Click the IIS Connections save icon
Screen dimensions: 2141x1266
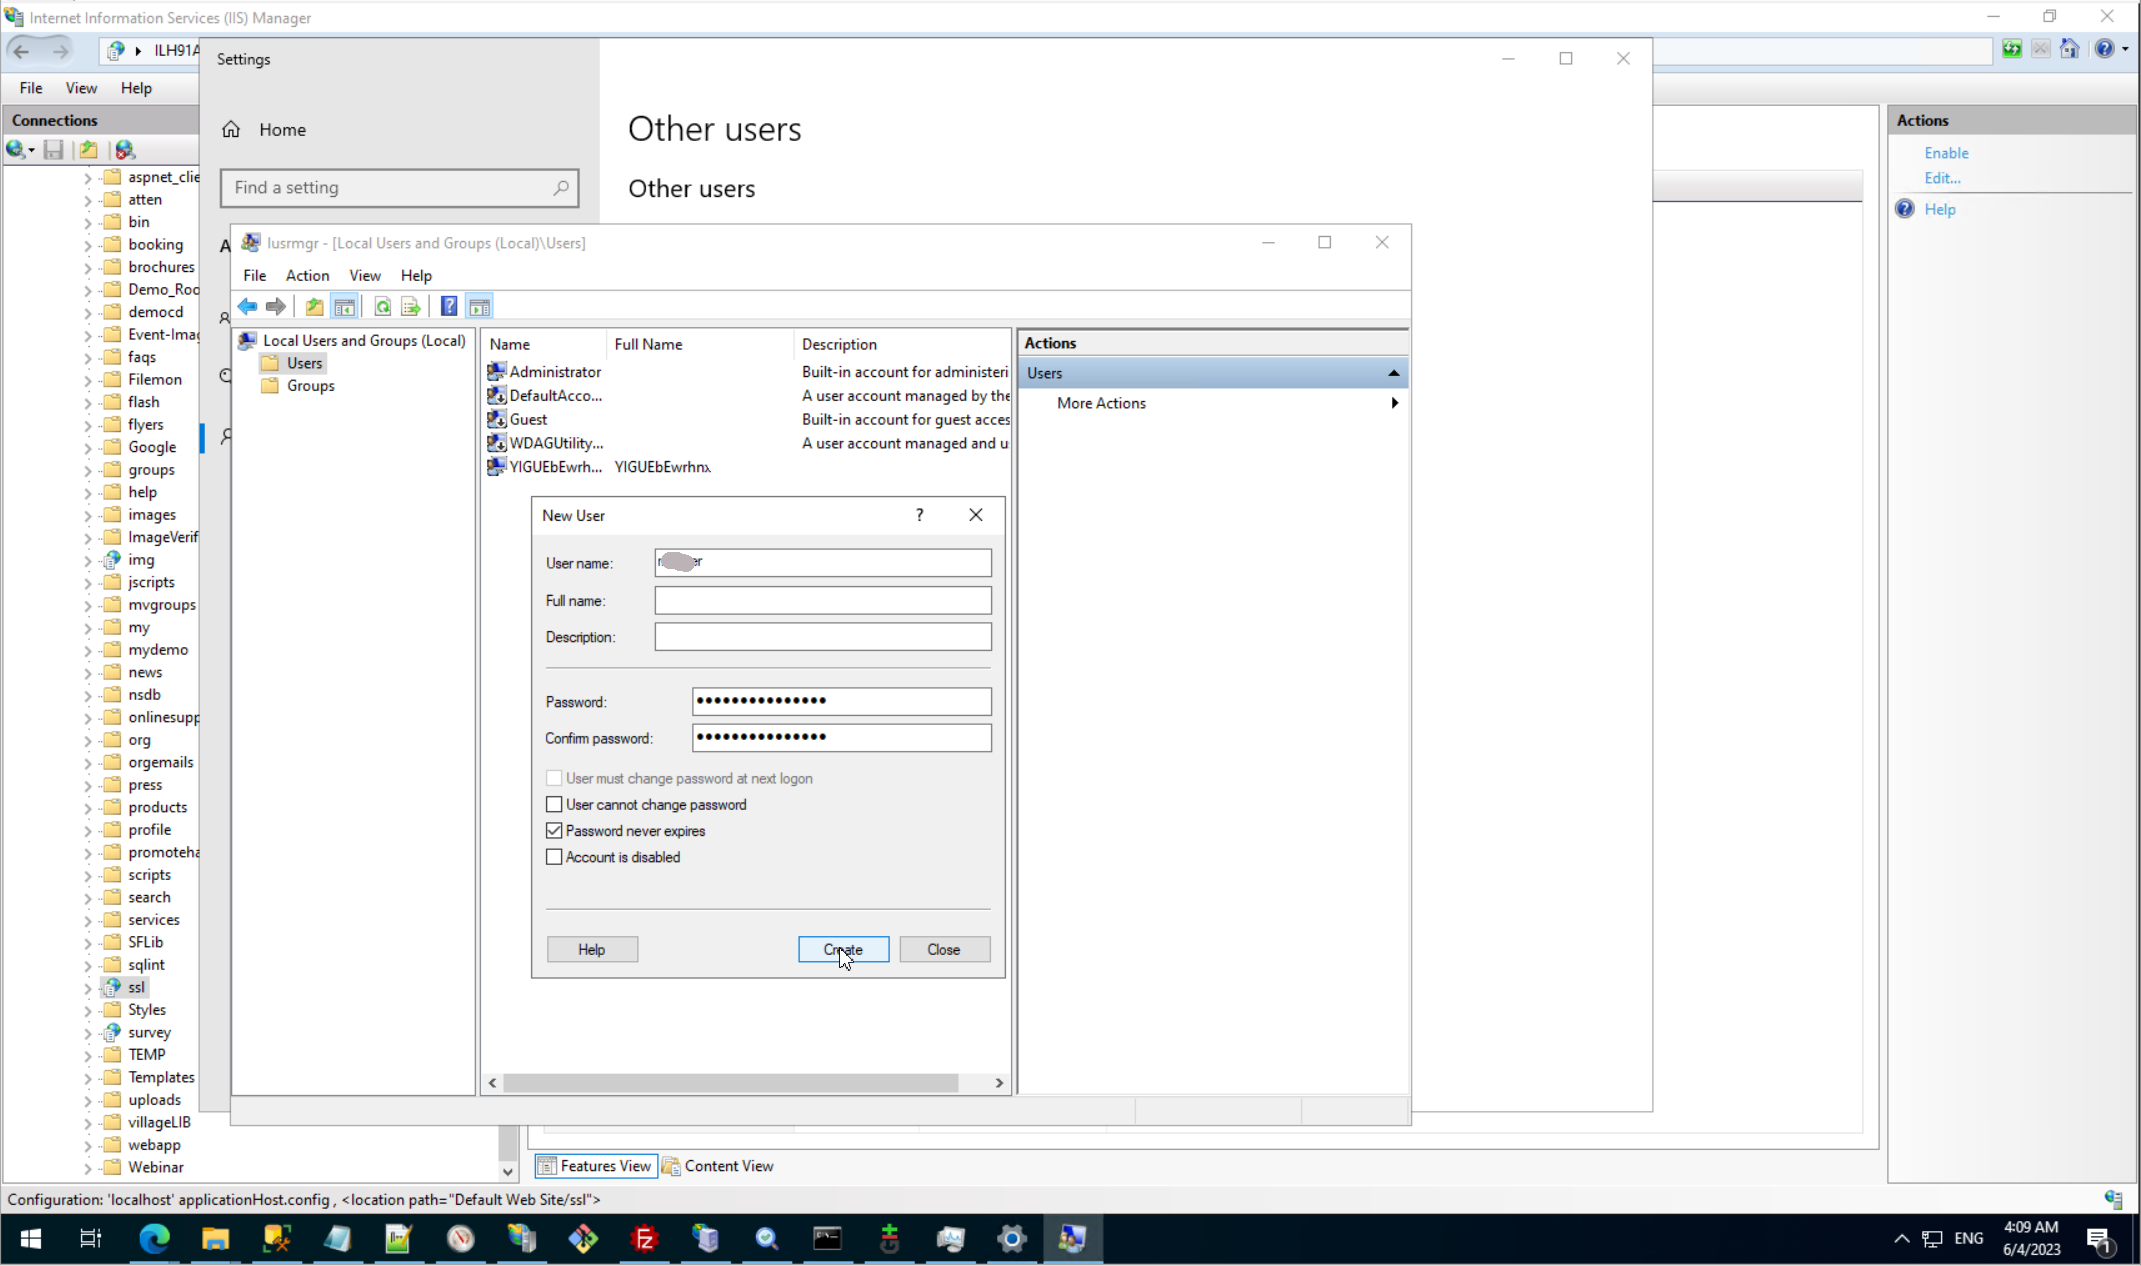click(x=54, y=150)
